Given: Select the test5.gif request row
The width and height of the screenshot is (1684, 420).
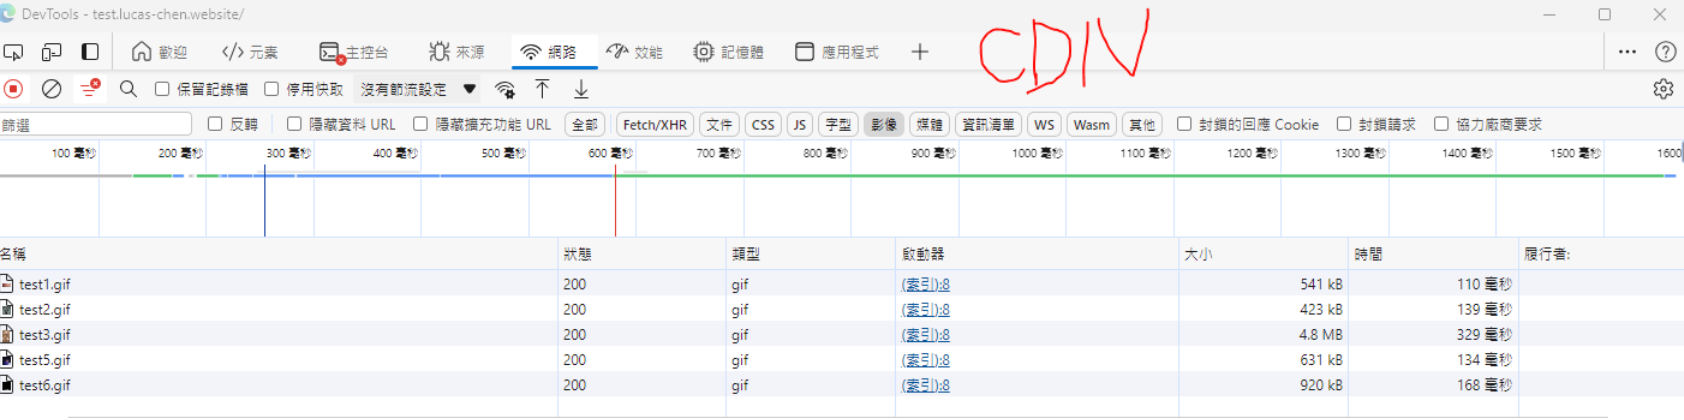Looking at the screenshot, I should coord(842,359).
